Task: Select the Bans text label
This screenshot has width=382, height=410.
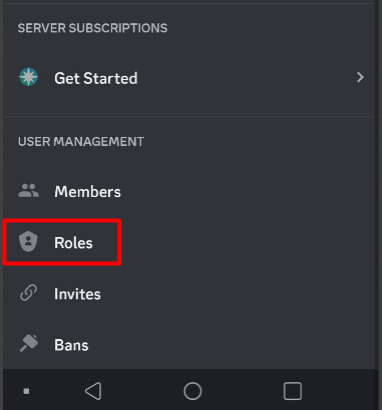Action: [x=71, y=345]
